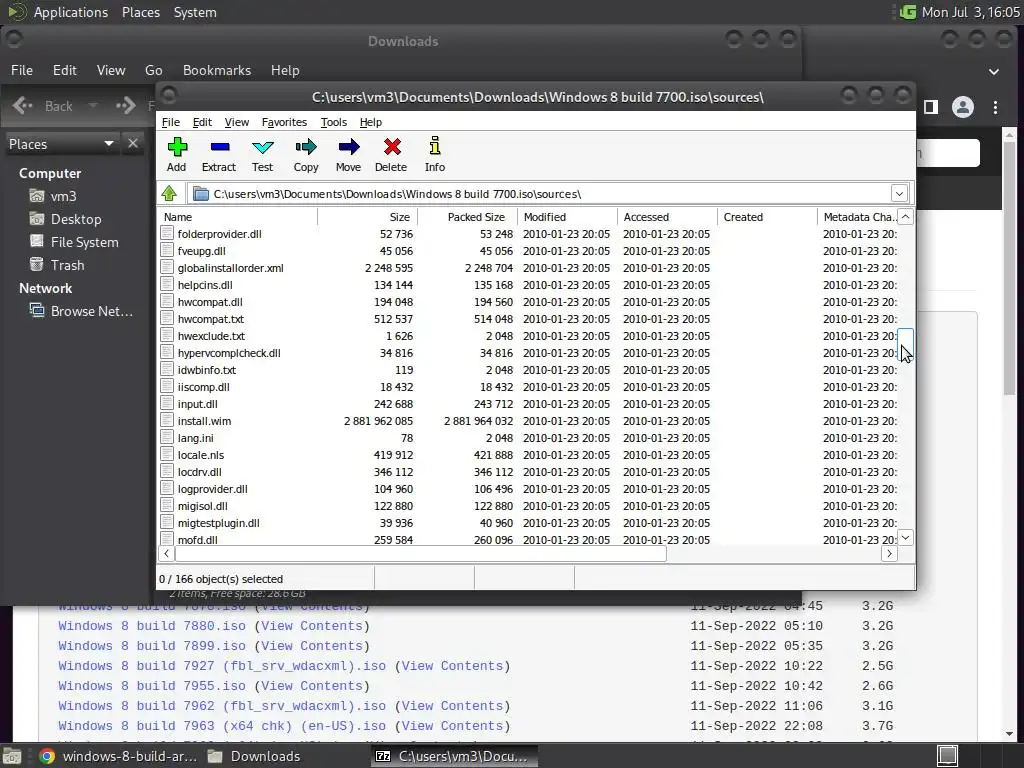Viewport: 1024px width, 768px height.
Task: Open the address path dropdown arrow
Action: [x=899, y=193]
